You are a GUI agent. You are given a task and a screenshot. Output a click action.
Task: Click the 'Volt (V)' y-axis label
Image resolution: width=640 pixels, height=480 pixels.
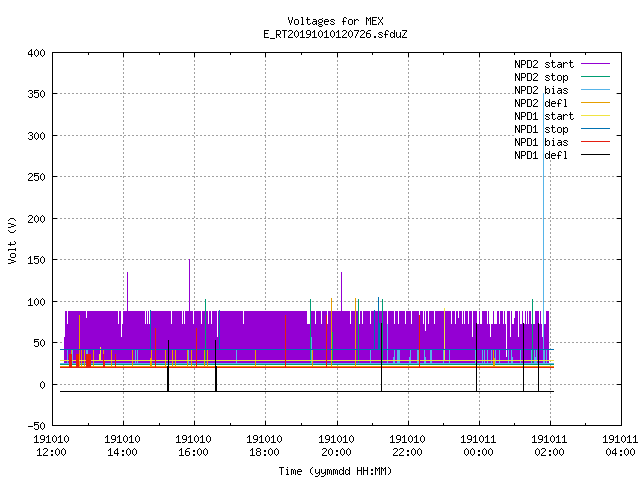coord(12,240)
